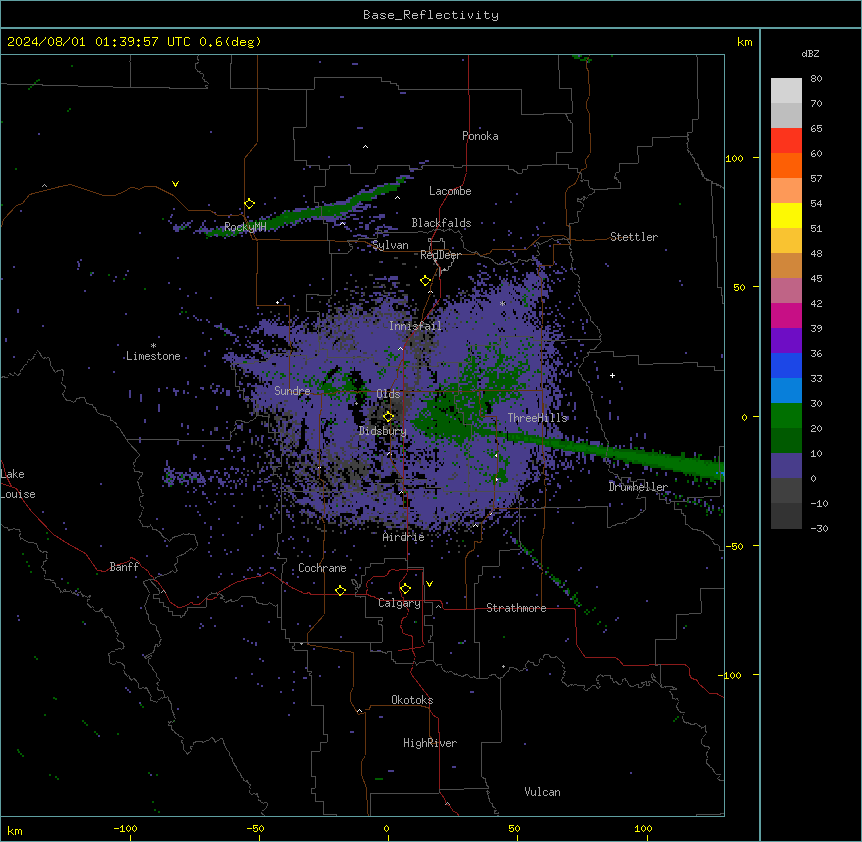Click the Sundre label

click(292, 391)
